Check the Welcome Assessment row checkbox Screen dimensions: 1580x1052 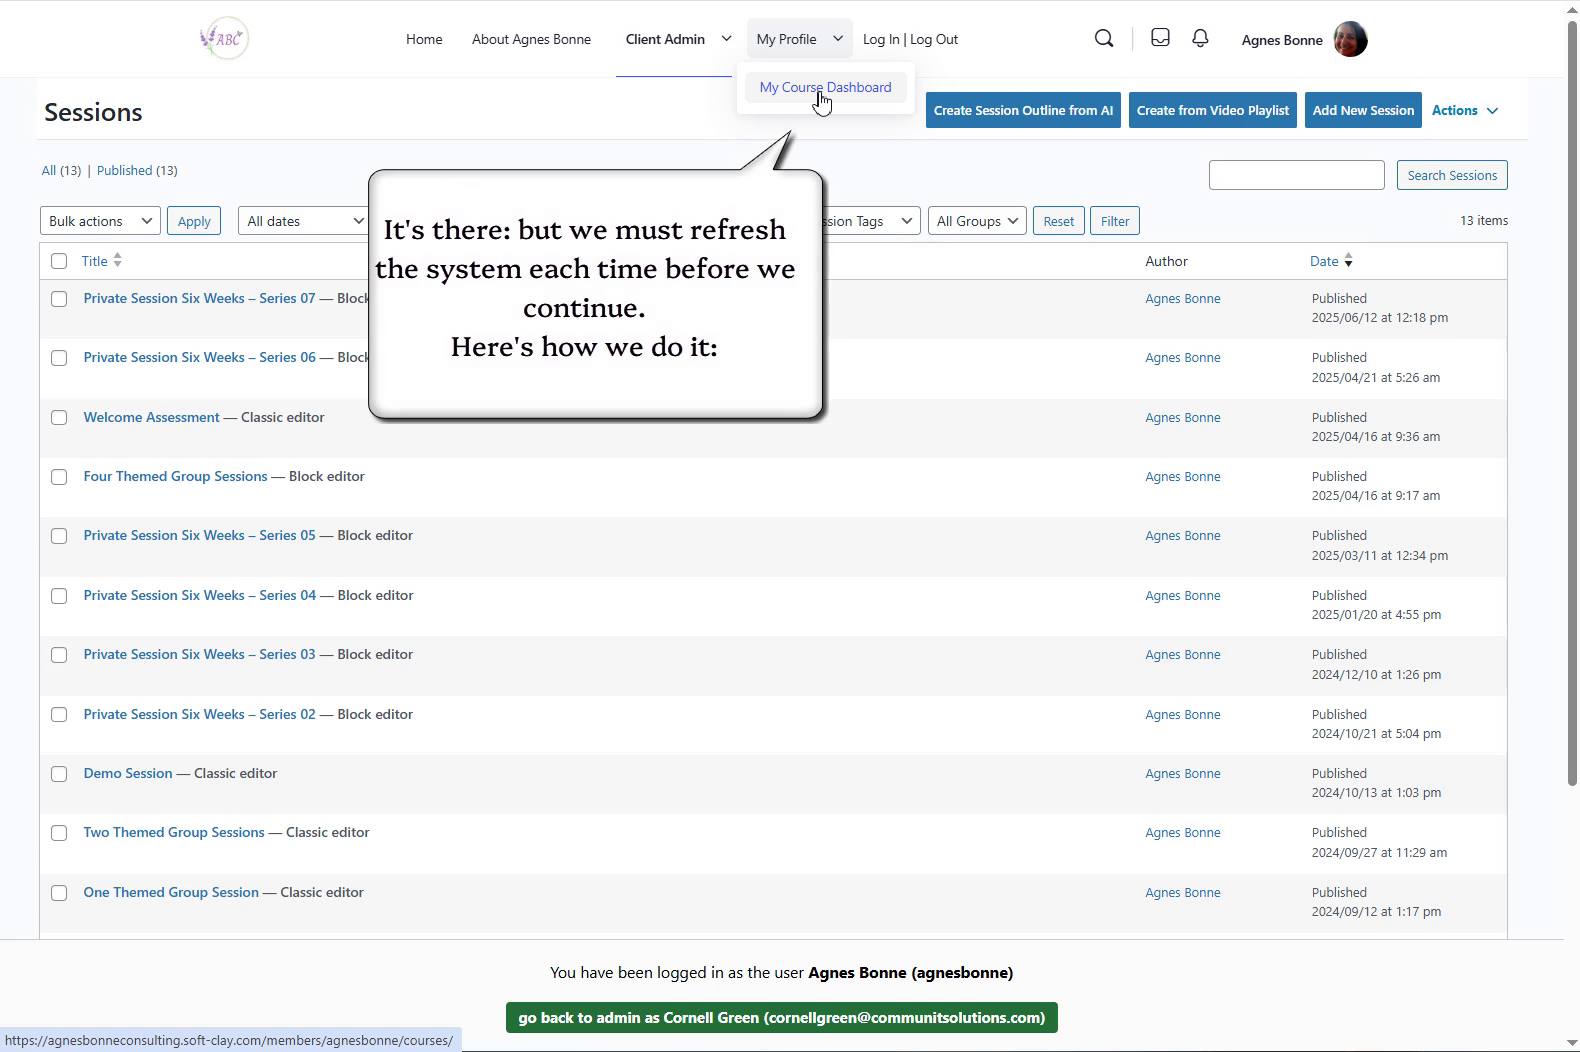tap(59, 418)
